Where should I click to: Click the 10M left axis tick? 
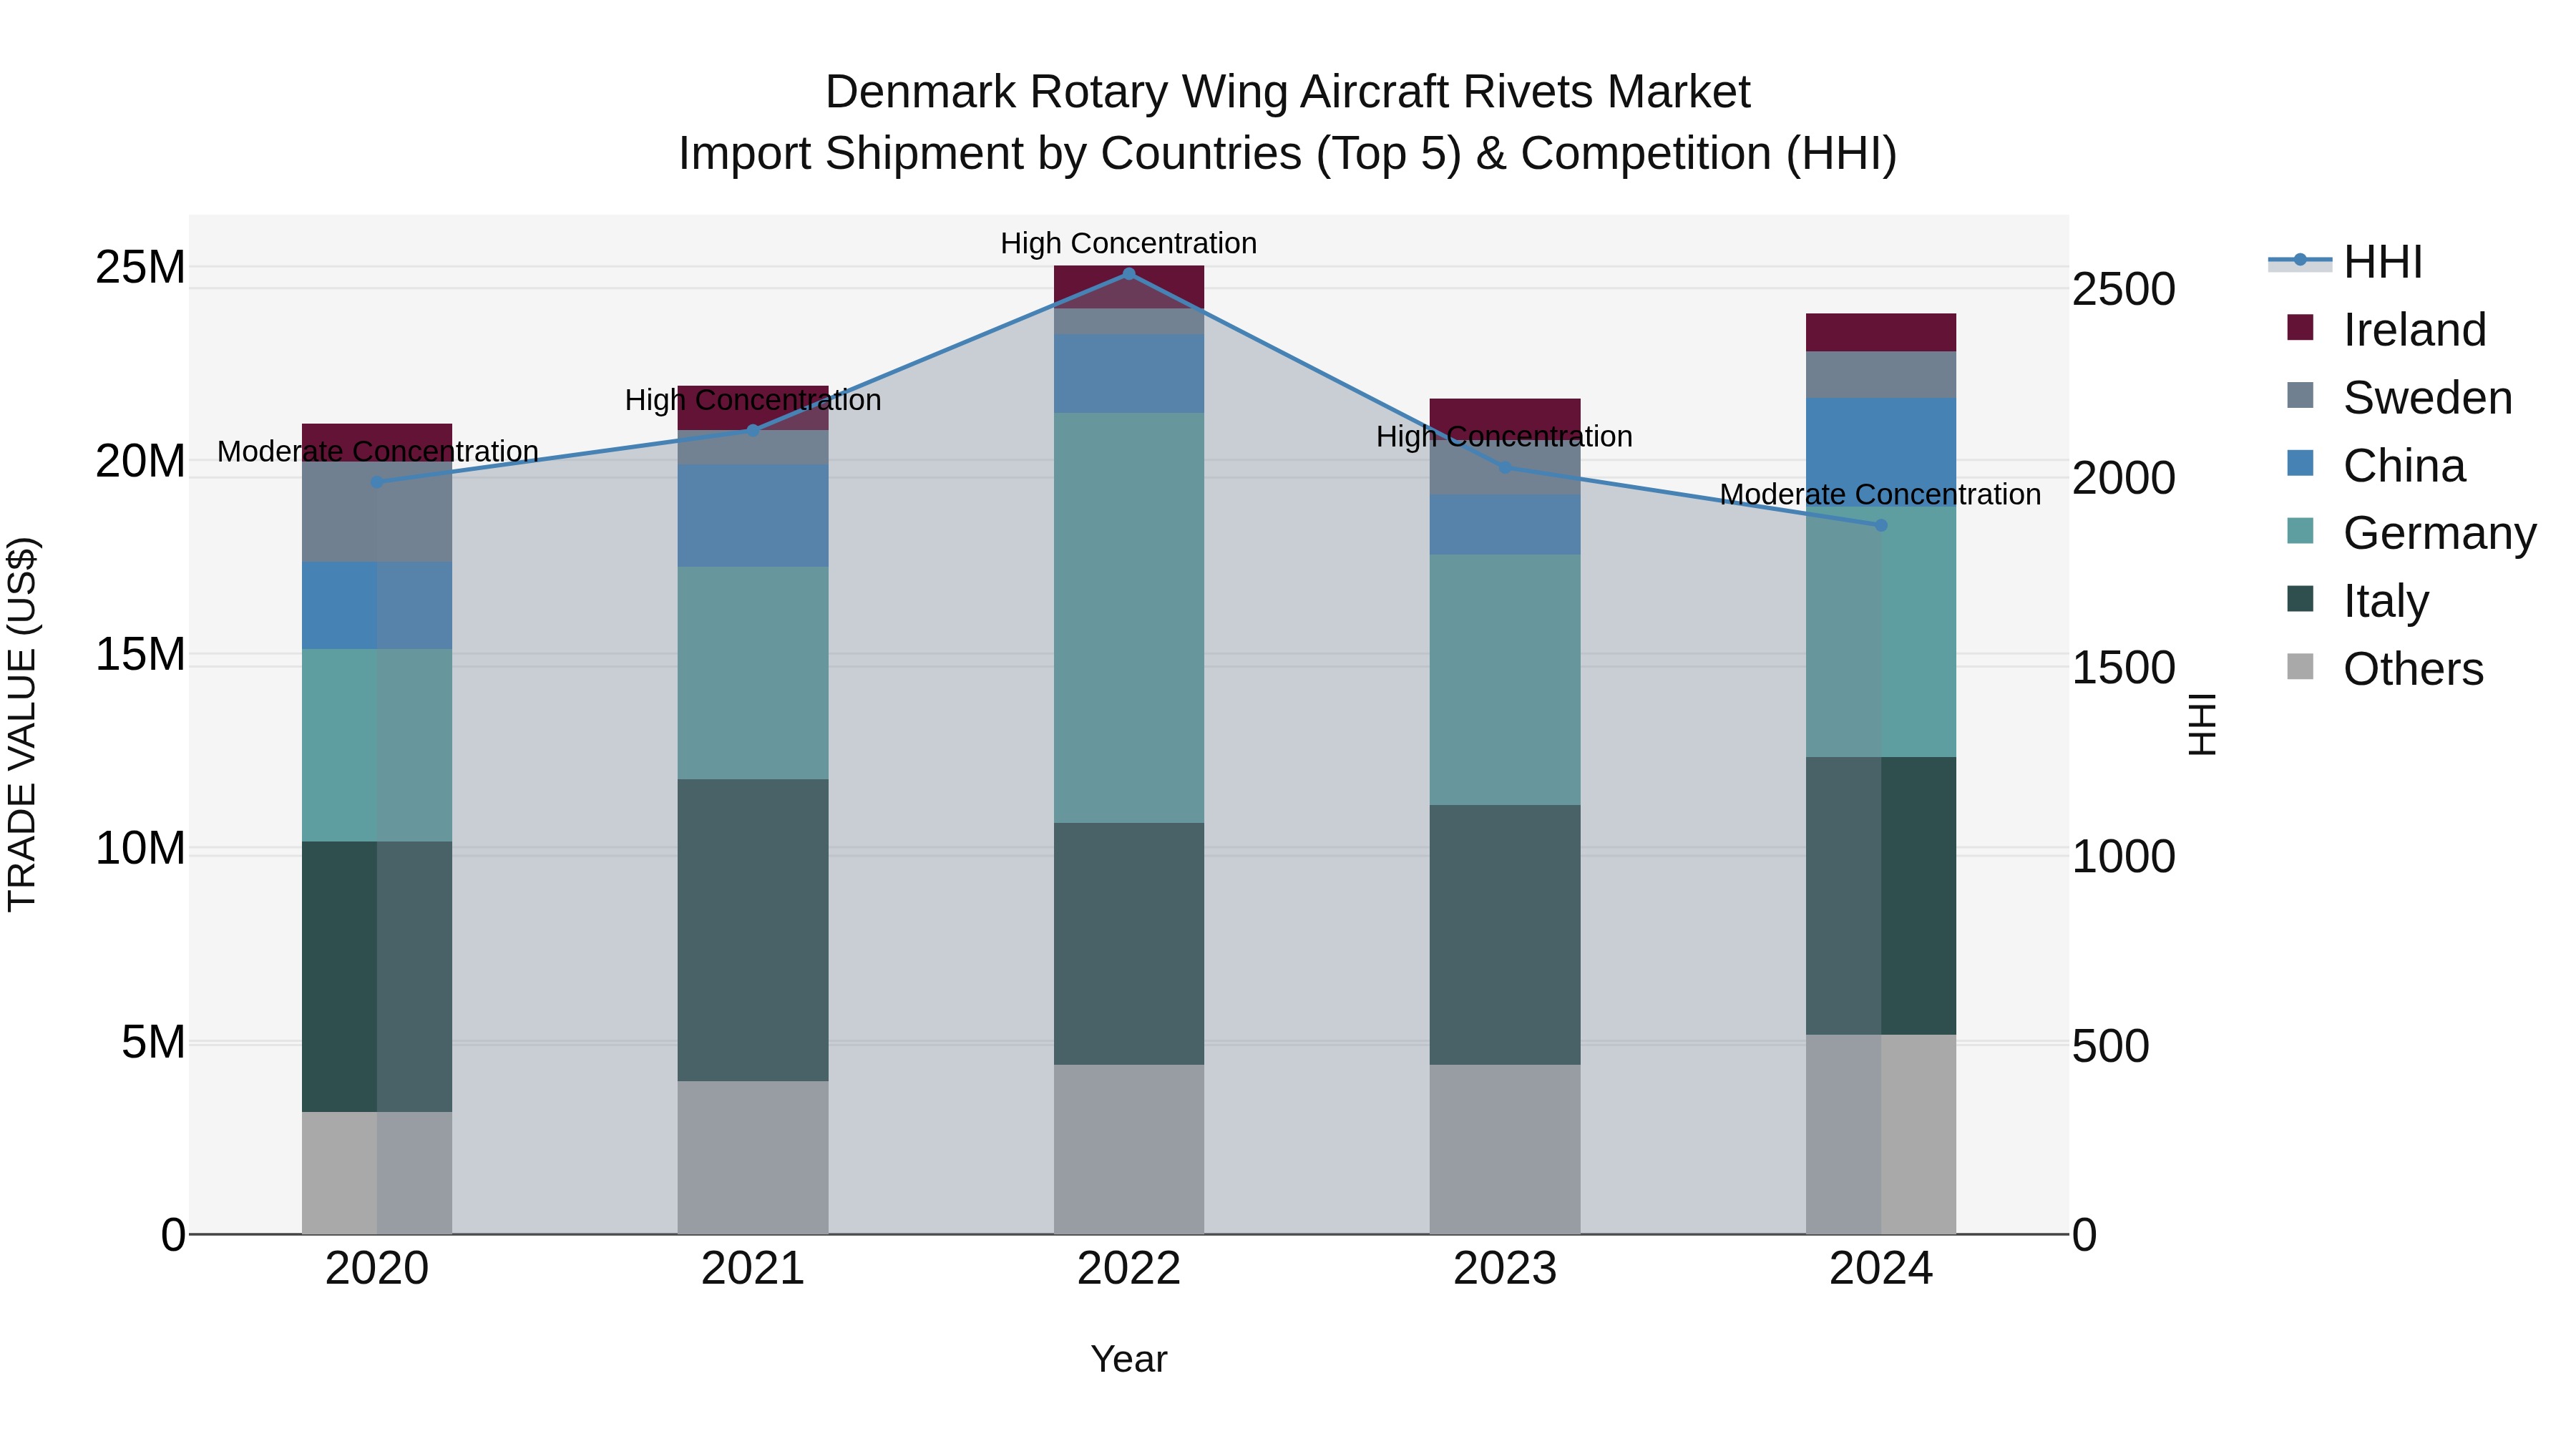coord(140,848)
